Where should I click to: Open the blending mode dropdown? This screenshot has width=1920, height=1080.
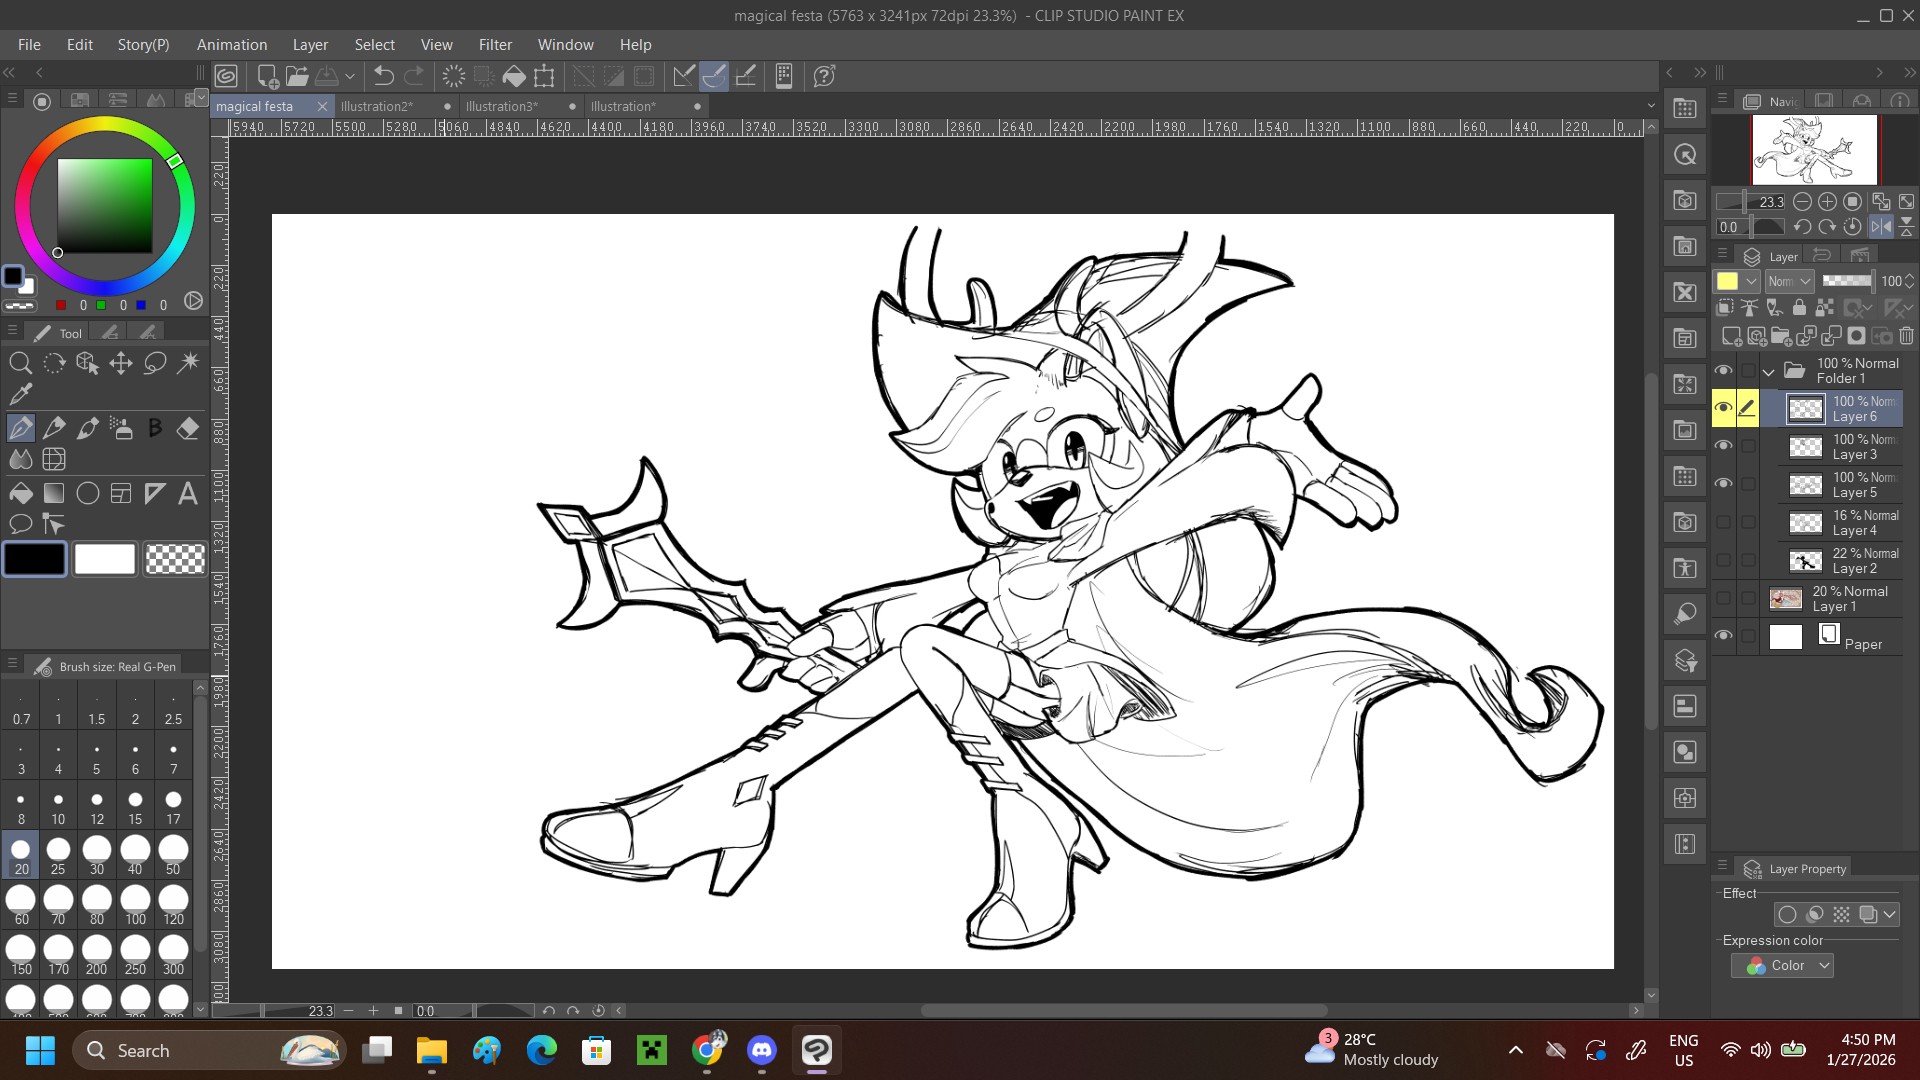1789,282
